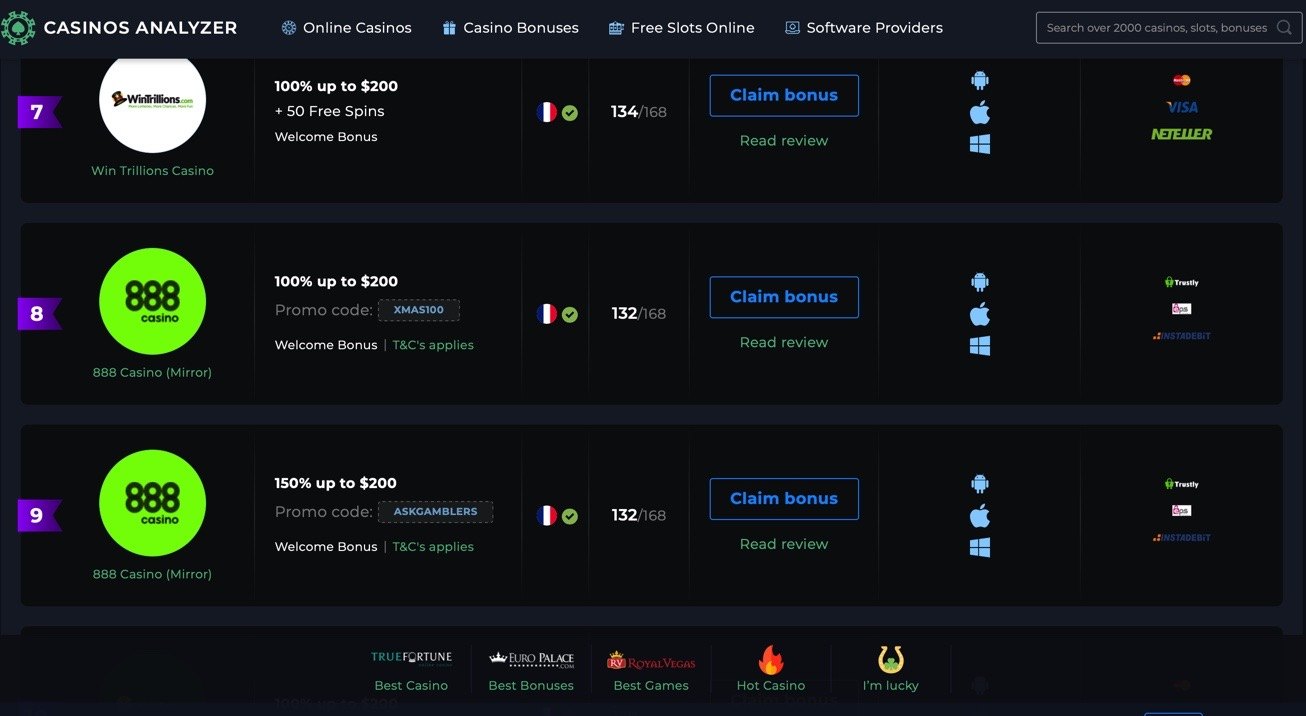Click the search magnifier icon
This screenshot has height=716, width=1306.
[1285, 28]
